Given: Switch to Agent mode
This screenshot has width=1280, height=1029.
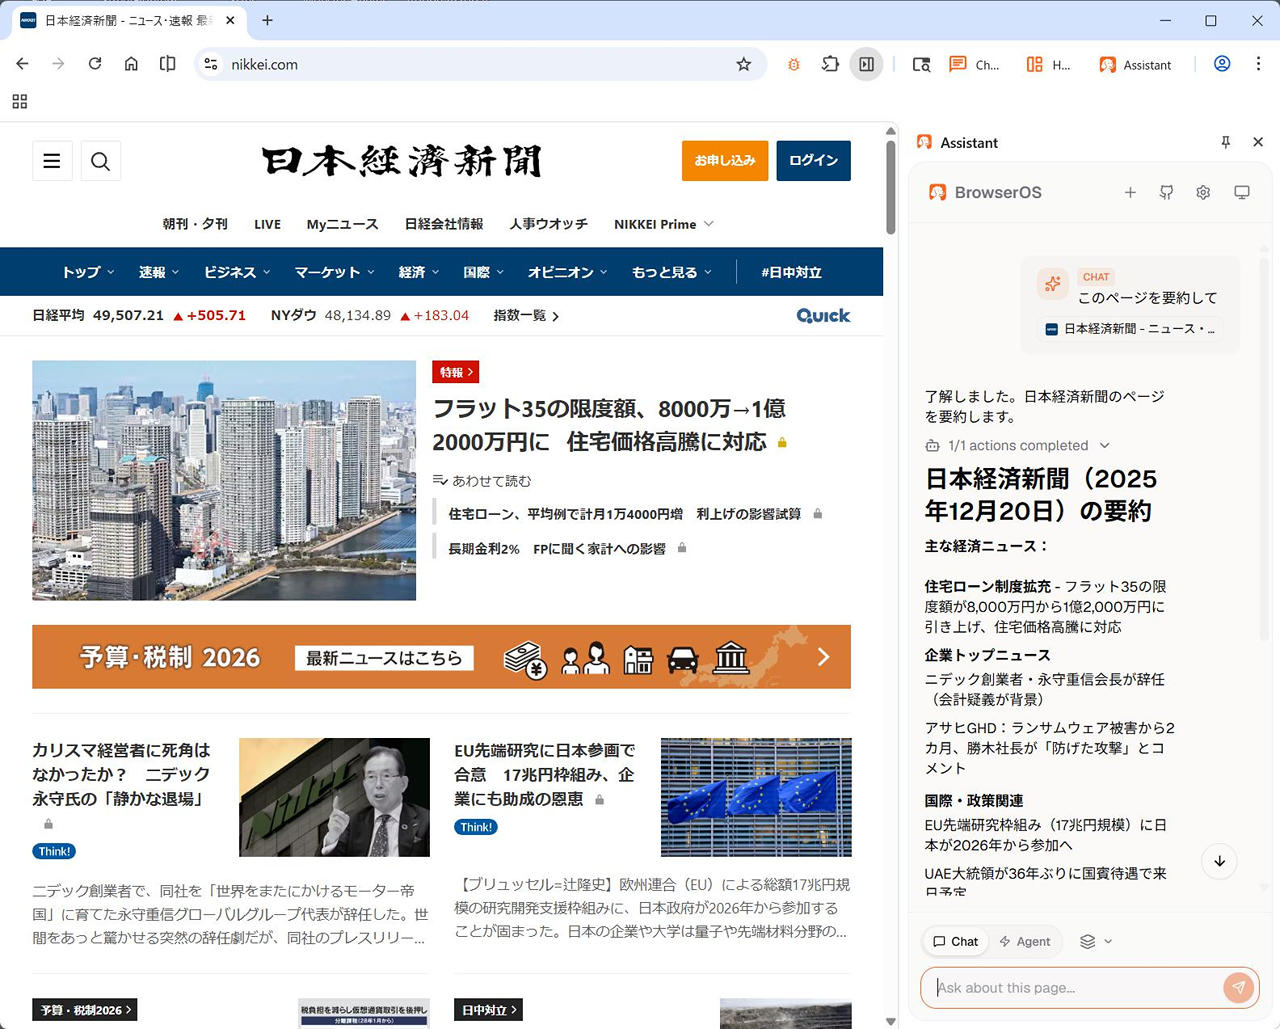Looking at the screenshot, I should pos(1025,941).
